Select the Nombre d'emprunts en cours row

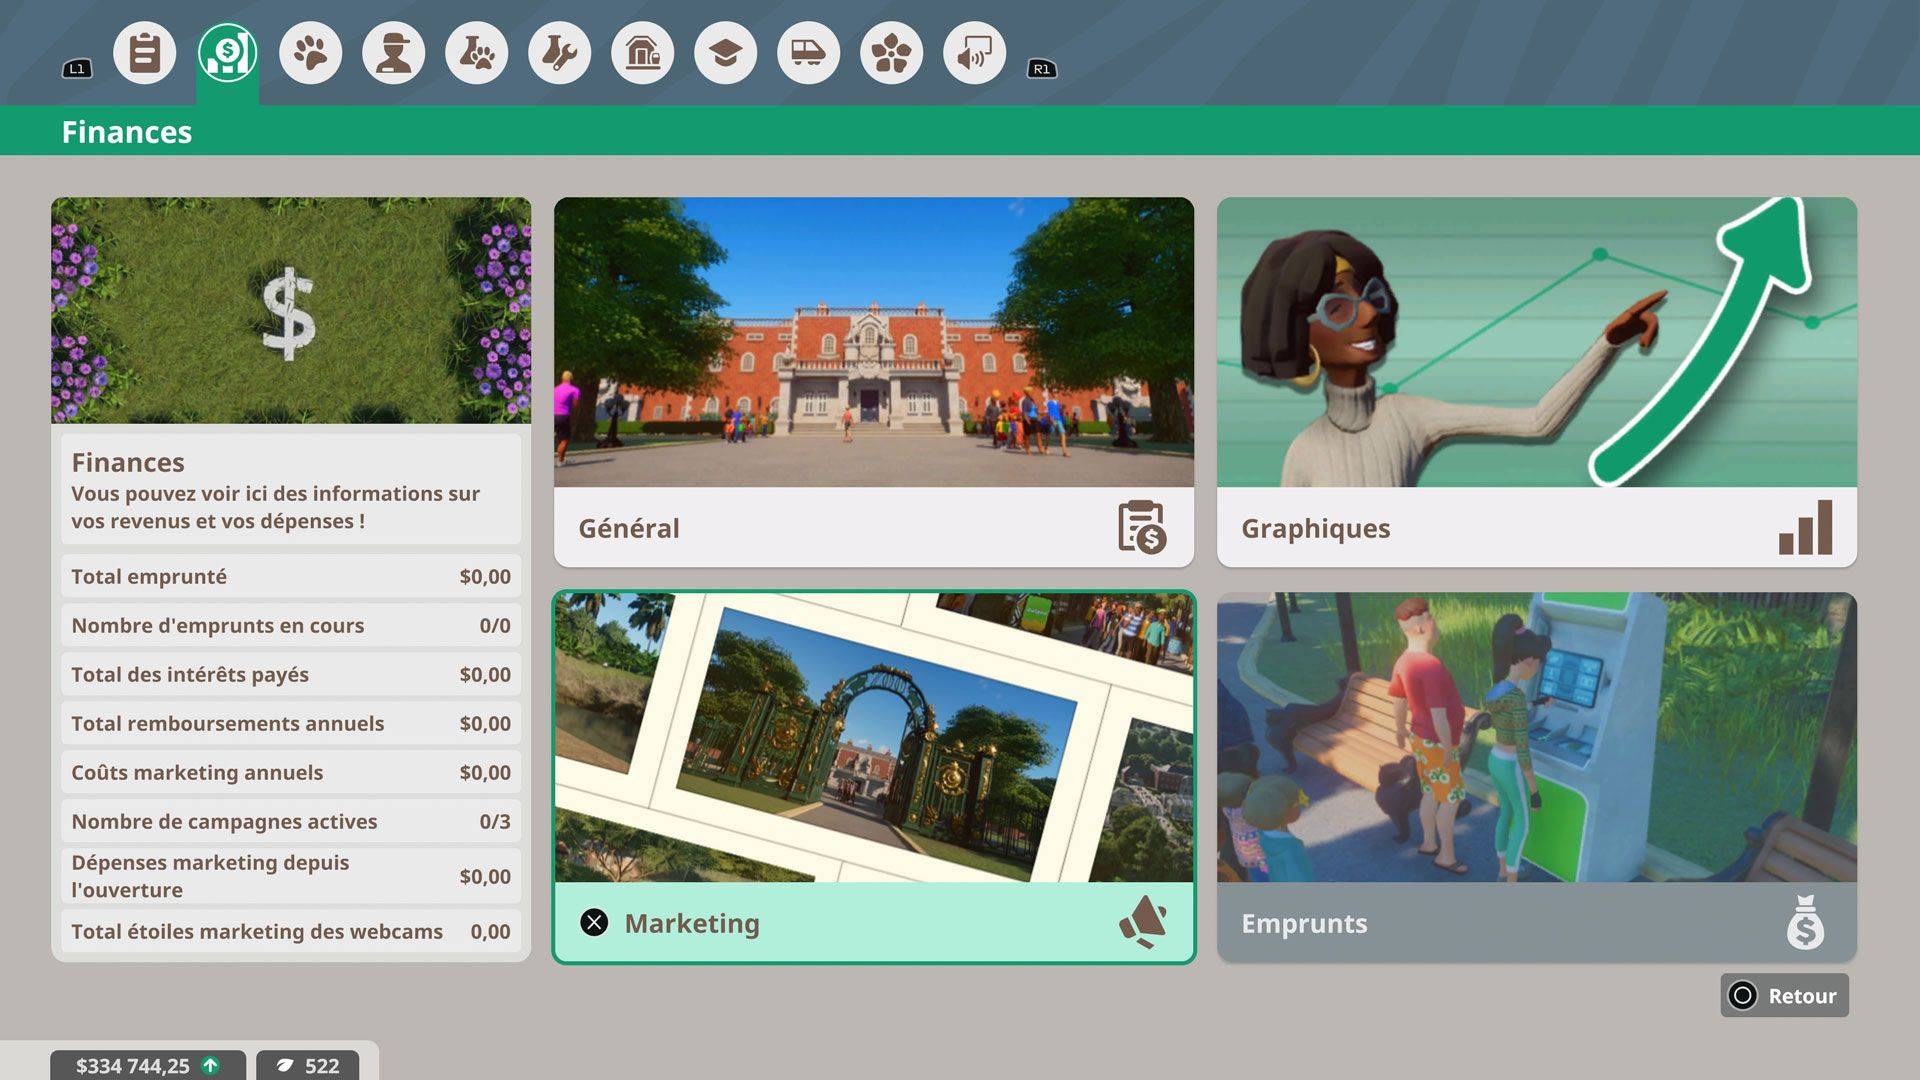pos(291,625)
